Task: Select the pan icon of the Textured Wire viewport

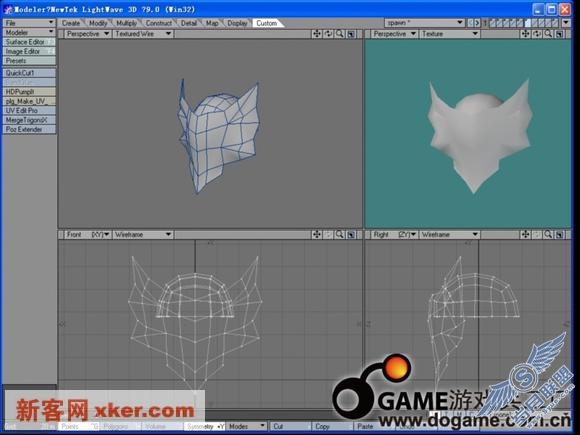Action: [x=317, y=34]
